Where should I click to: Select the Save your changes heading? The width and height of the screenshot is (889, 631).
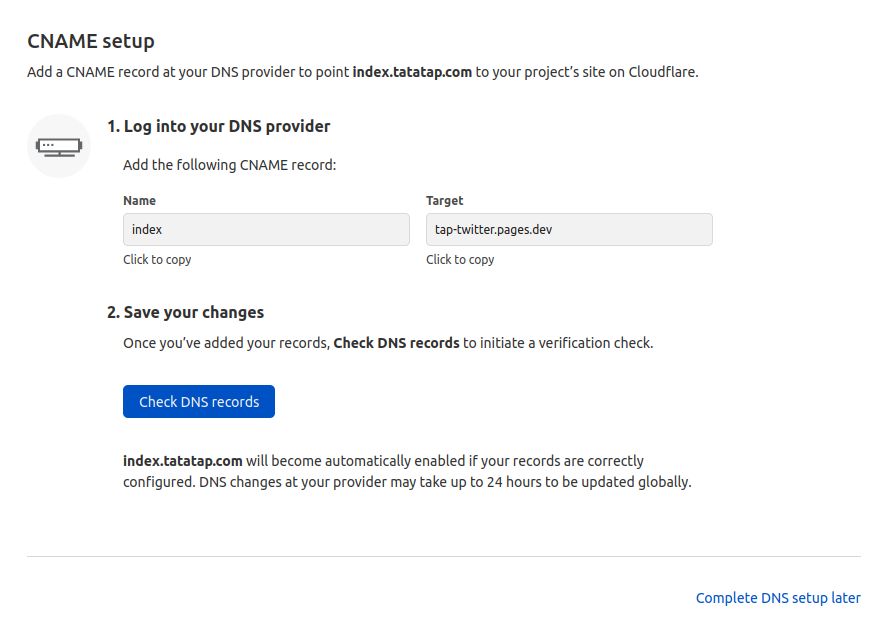pyautogui.click(x=185, y=312)
